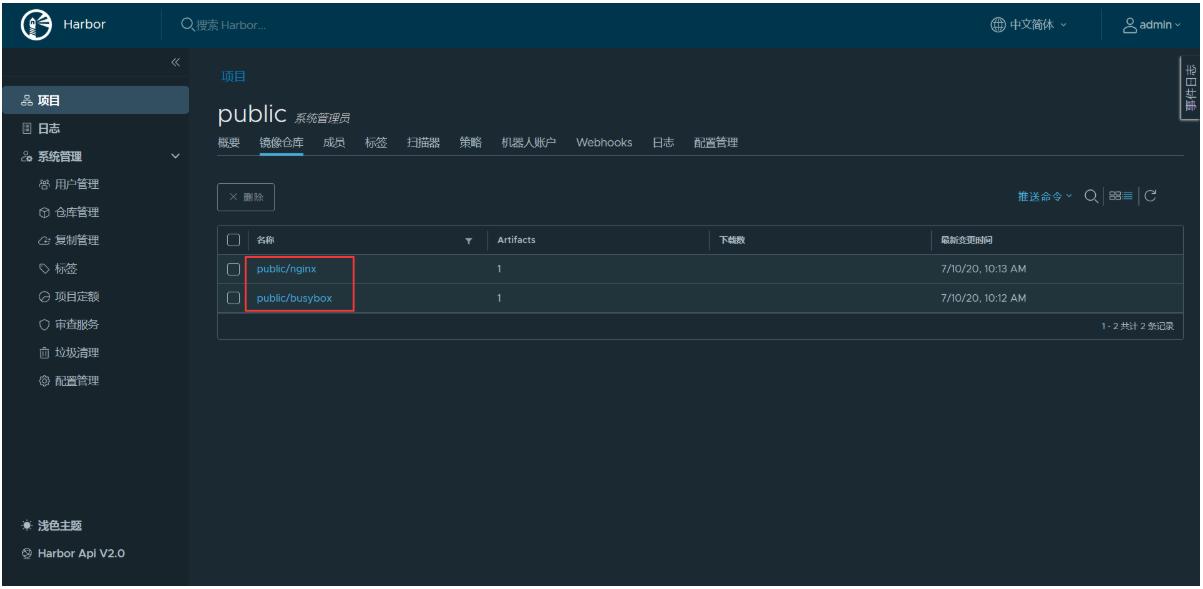Image resolution: width=1203 pixels, height=589 pixels.
Task: Check the public/nginx row checkbox
Action: click(234, 269)
